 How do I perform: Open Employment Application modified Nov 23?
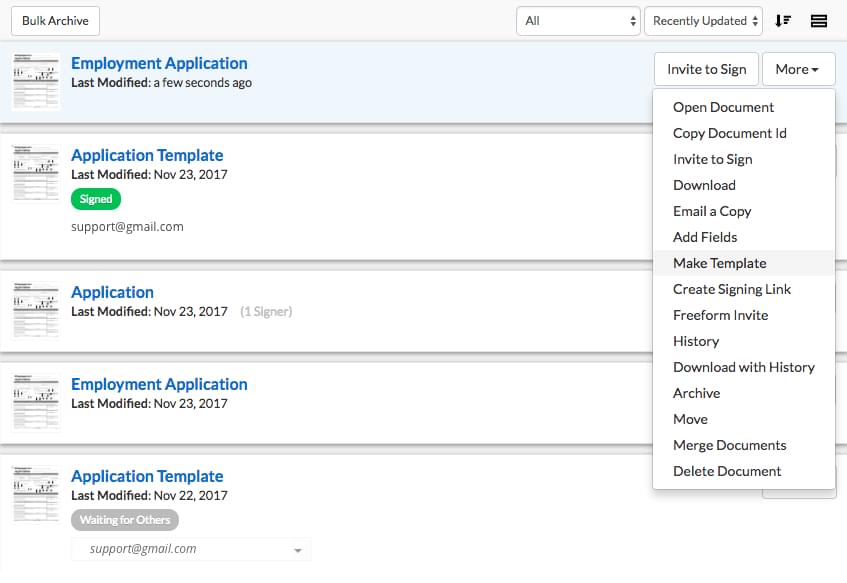tap(159, 384)
